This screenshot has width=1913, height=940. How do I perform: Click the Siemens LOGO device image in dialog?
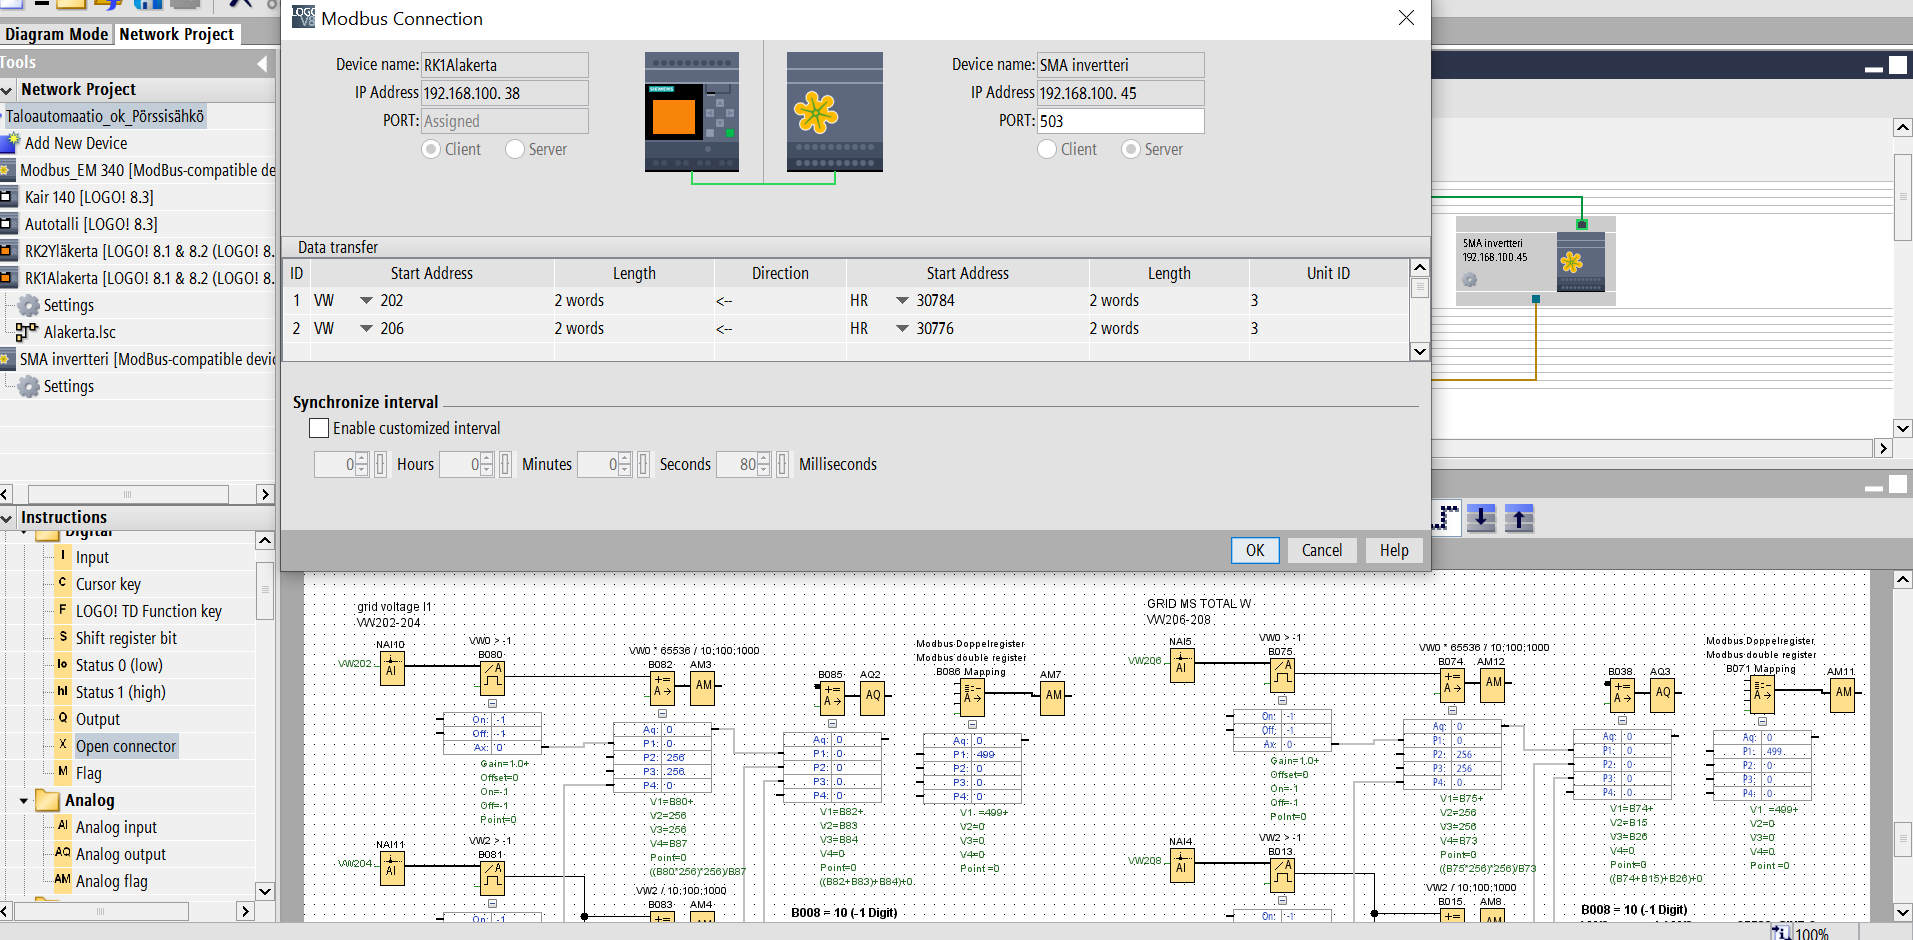point(691,112)
